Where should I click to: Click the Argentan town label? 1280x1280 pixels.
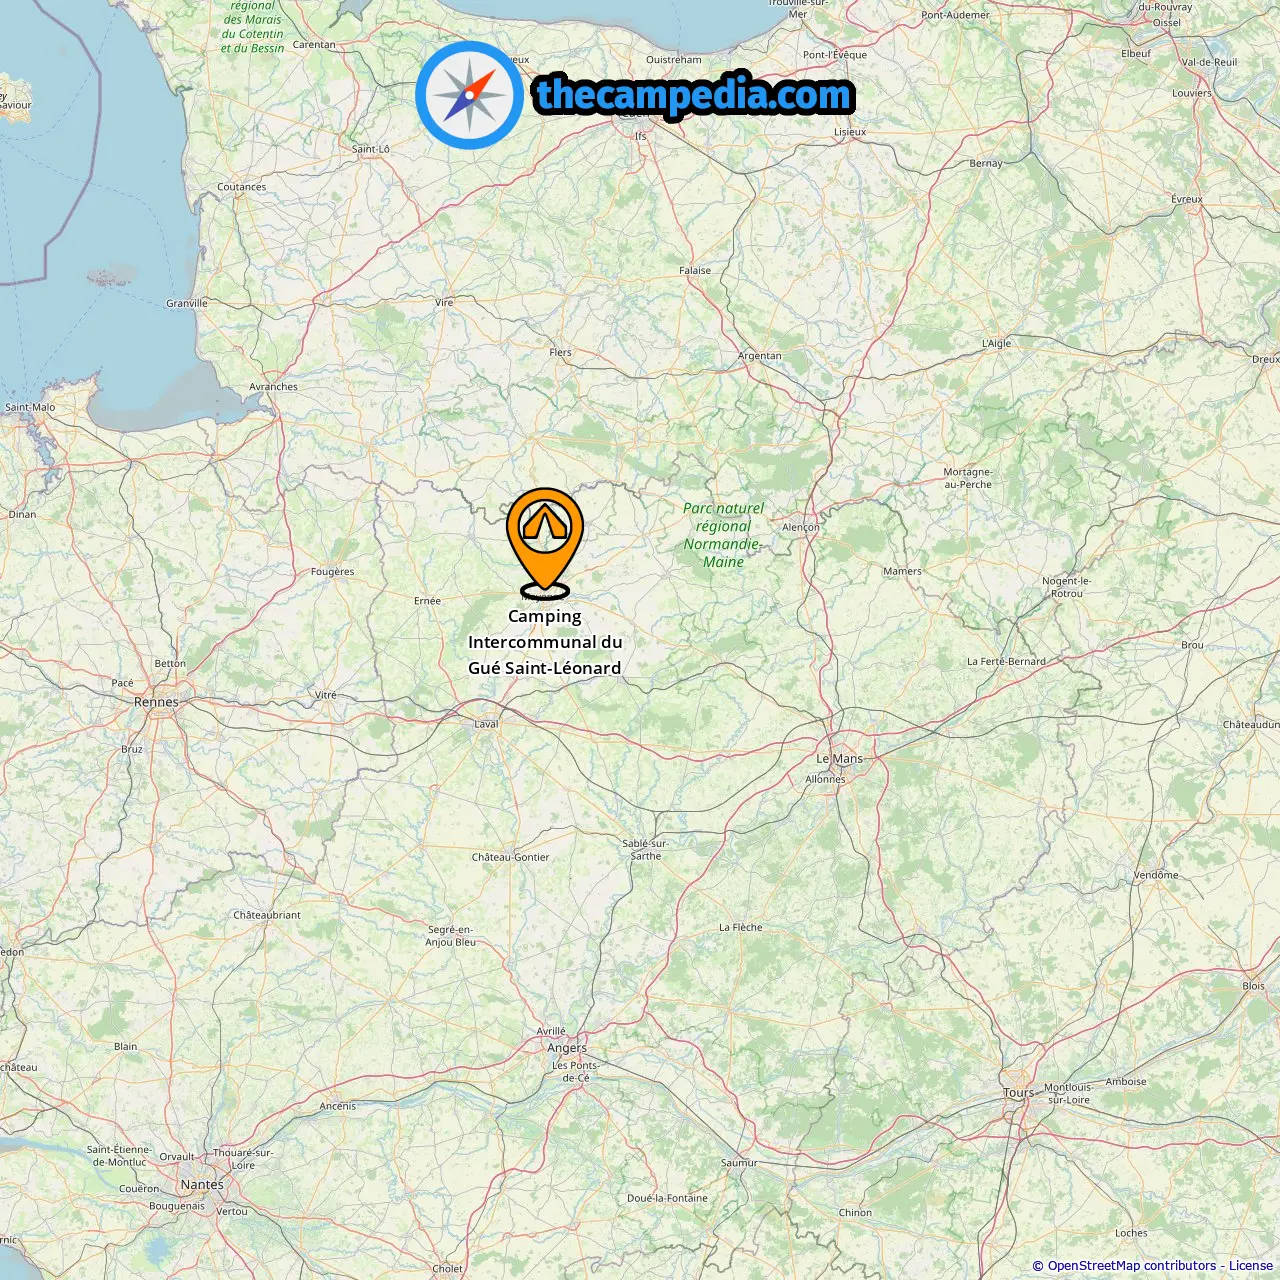(760, 356)
